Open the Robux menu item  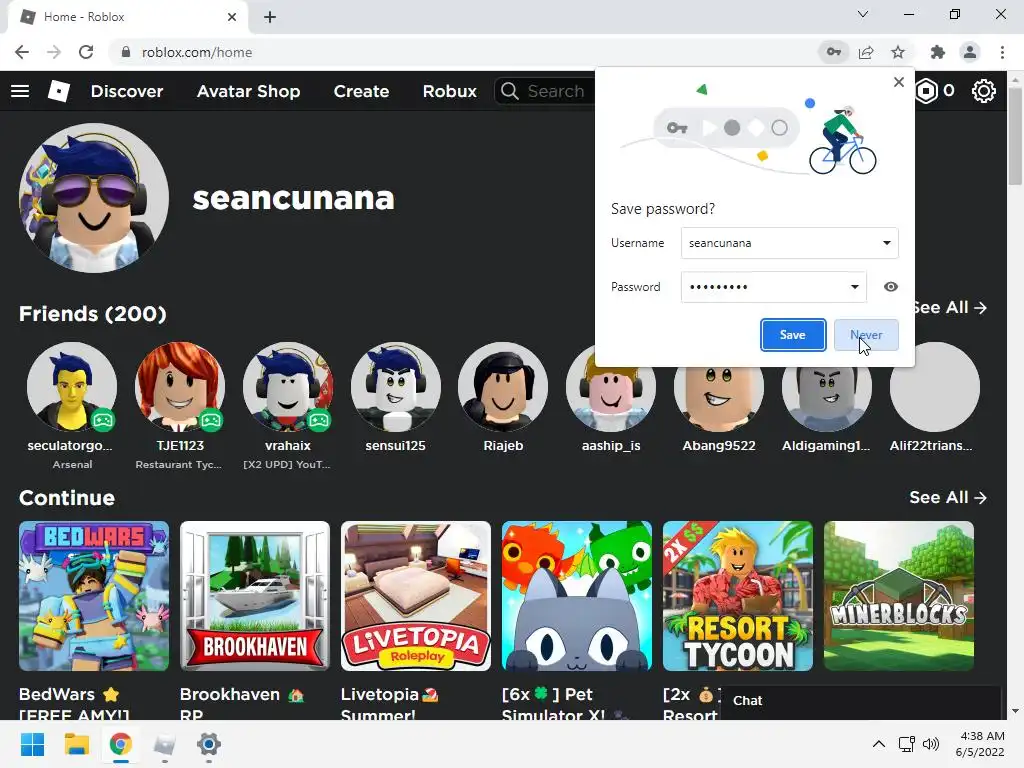tap(449, 91)
